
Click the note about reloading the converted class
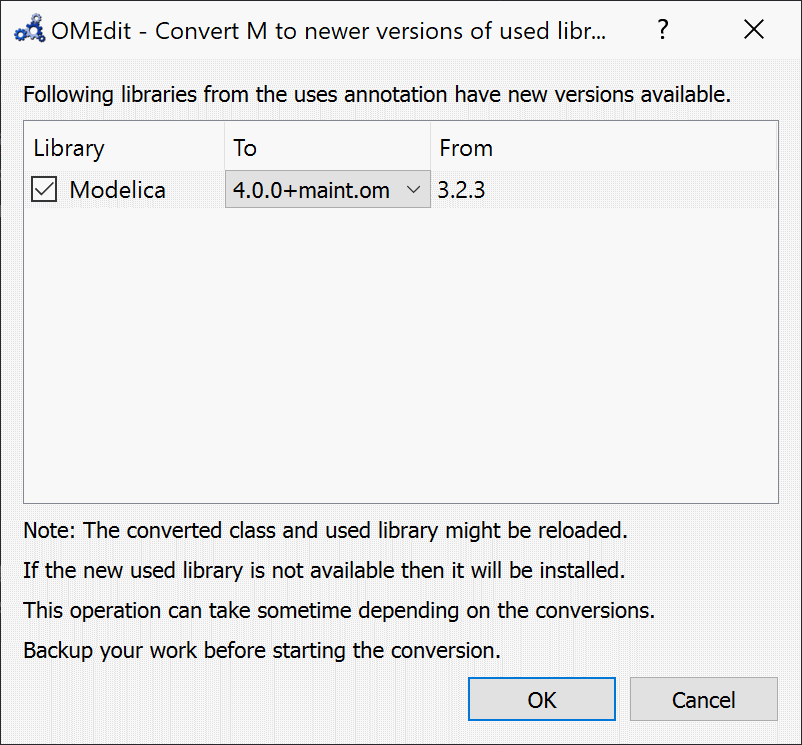(x=325, y=530)
